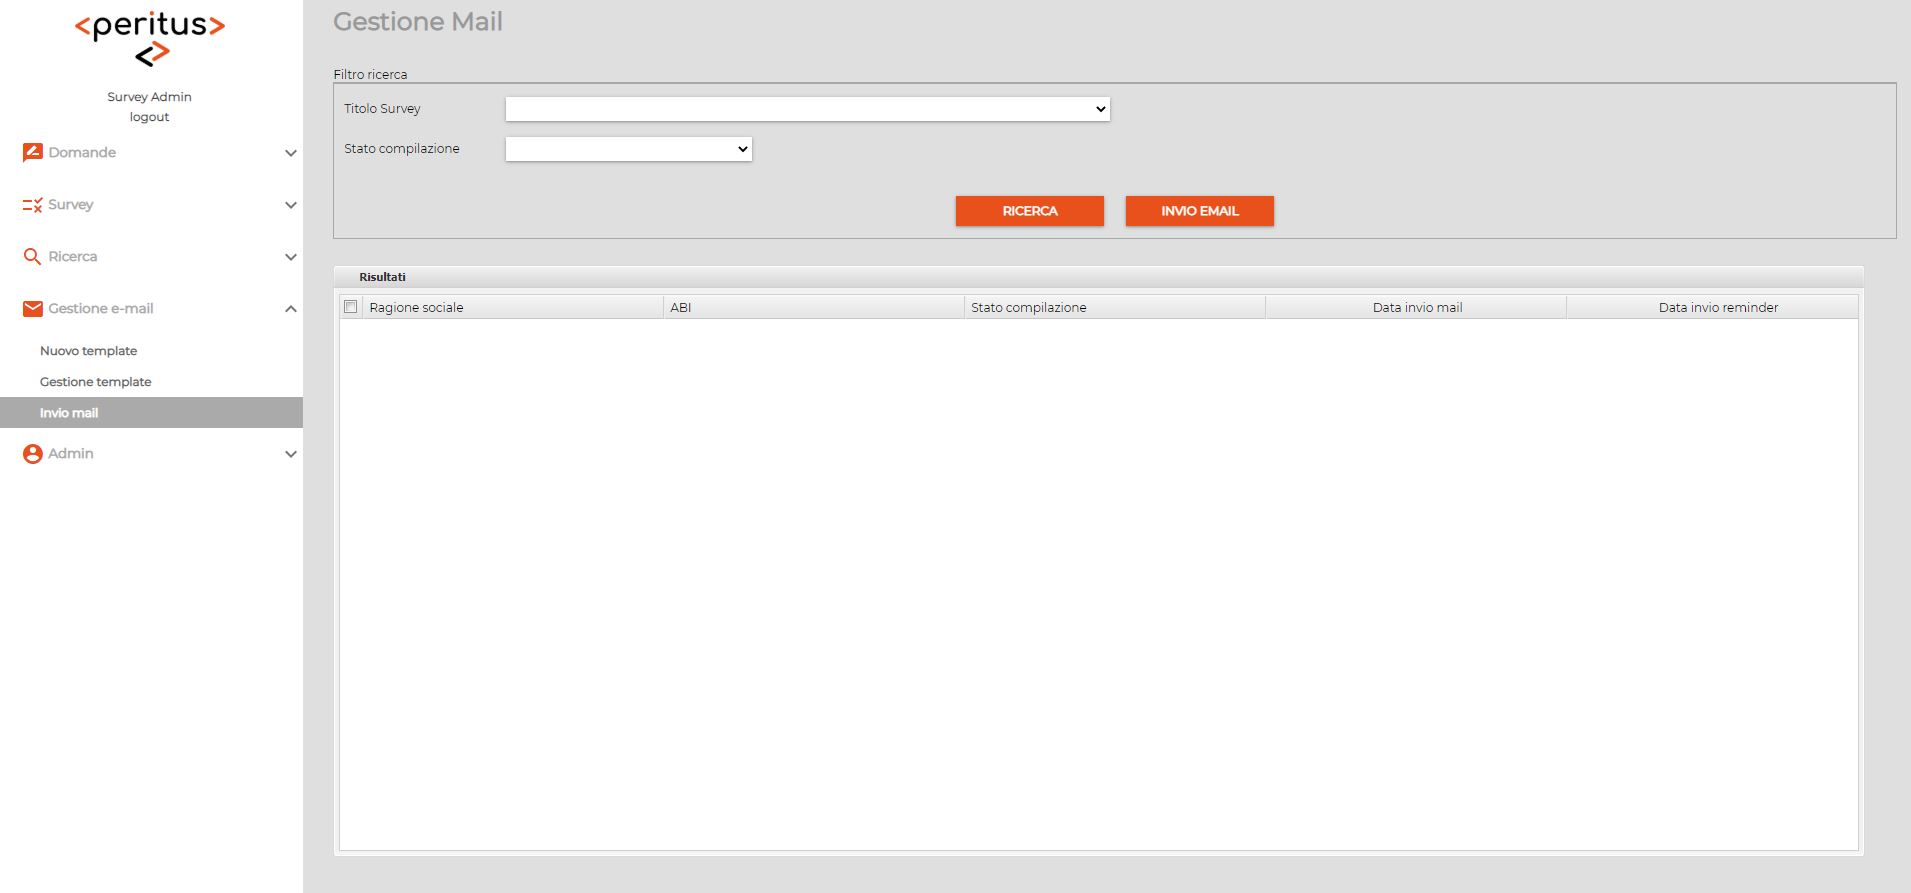Click the Peritus logo
Image resolution: width=1911 pixels, height=893 pixels.
150,39
